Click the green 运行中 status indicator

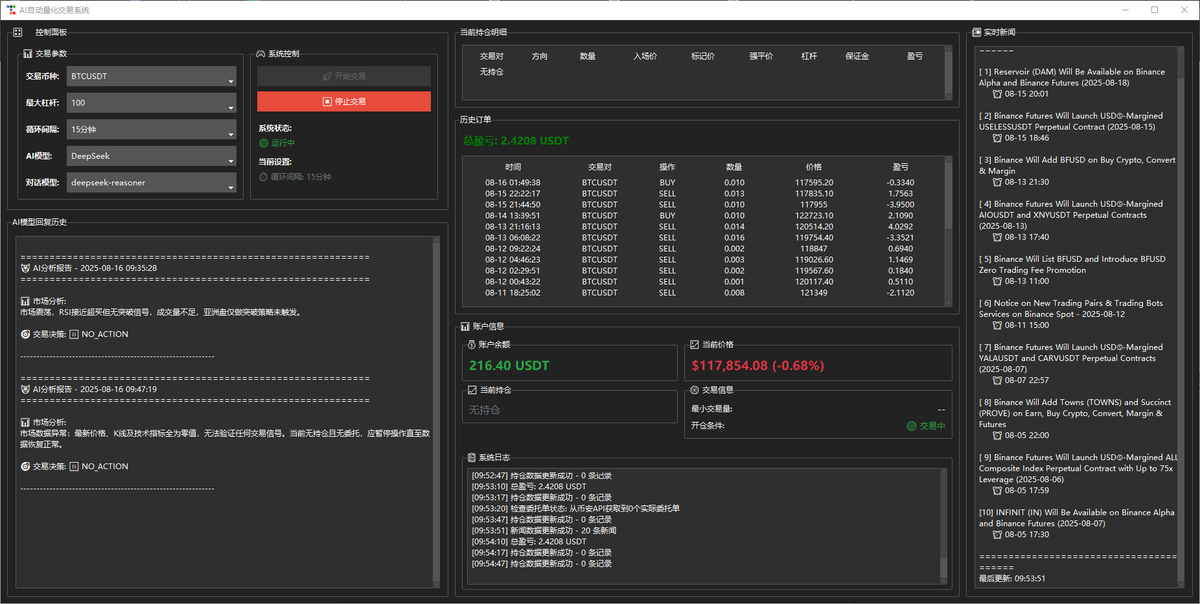(x=265, y=143)
